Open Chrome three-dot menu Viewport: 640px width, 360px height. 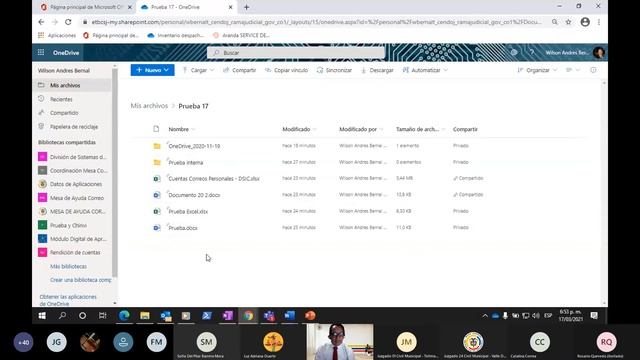coord(599,22)
